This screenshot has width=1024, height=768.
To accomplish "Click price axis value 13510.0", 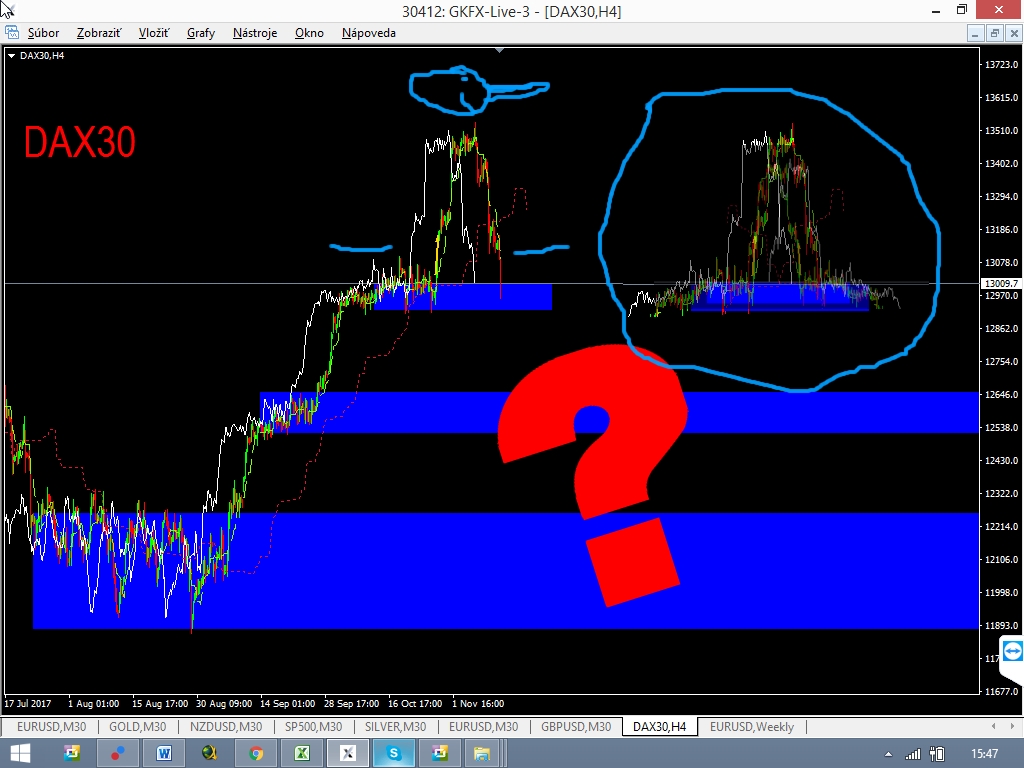I will point(1001,131).
